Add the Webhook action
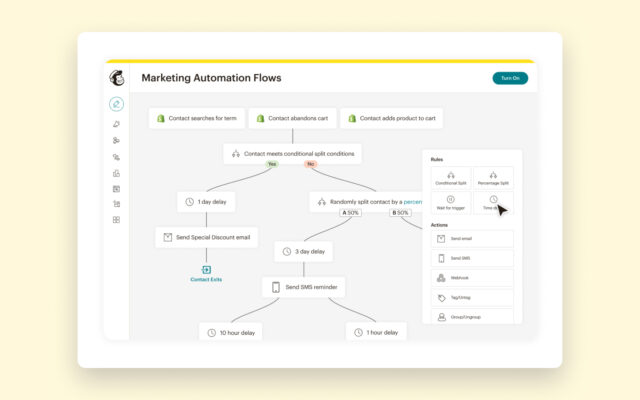The height and width of the screenshot is (400, 640). [472, 278]
